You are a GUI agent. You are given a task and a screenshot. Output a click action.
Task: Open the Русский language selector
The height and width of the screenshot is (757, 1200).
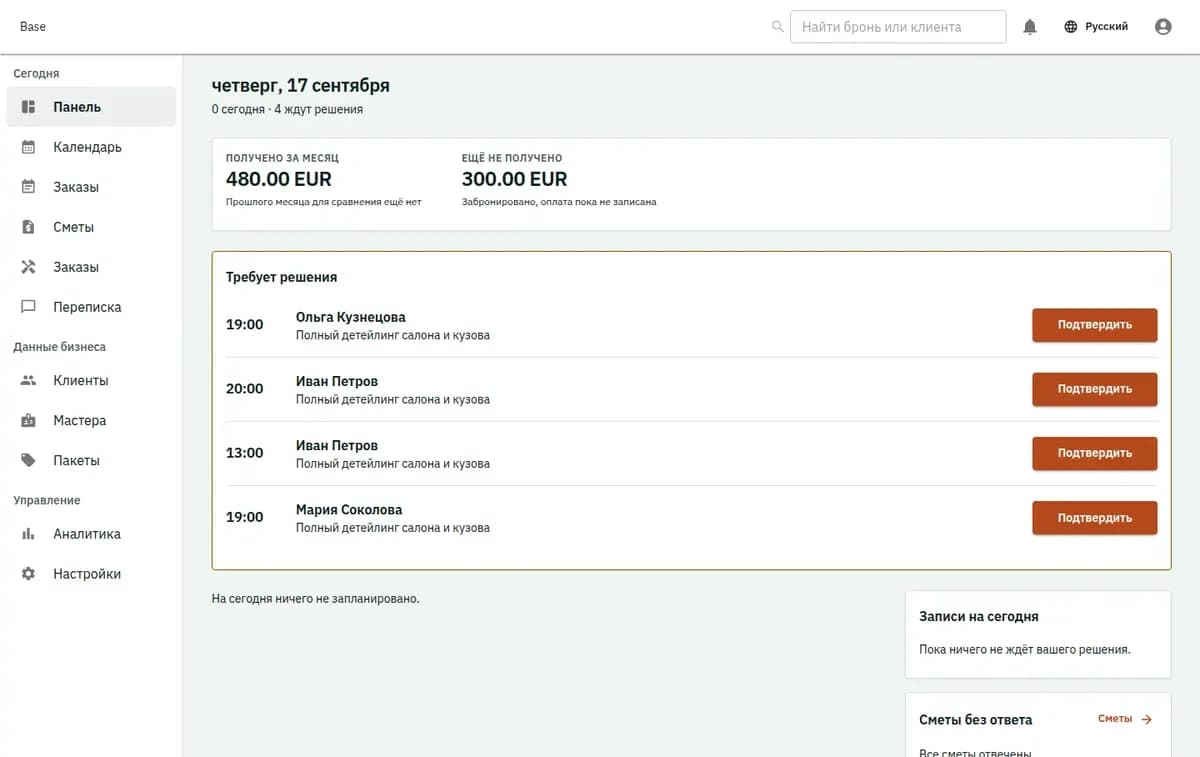[x=1096, y=27]
